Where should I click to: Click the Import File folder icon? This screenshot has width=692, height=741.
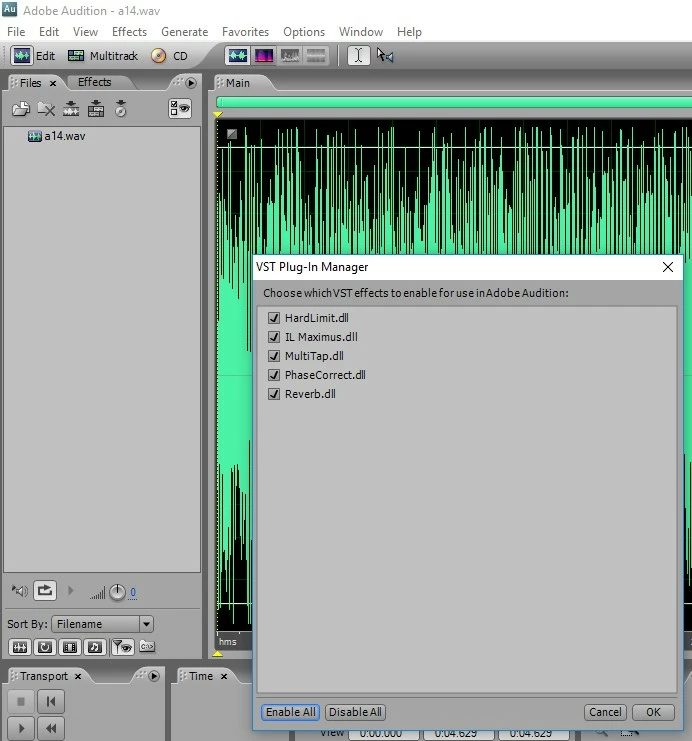point(21,109)
